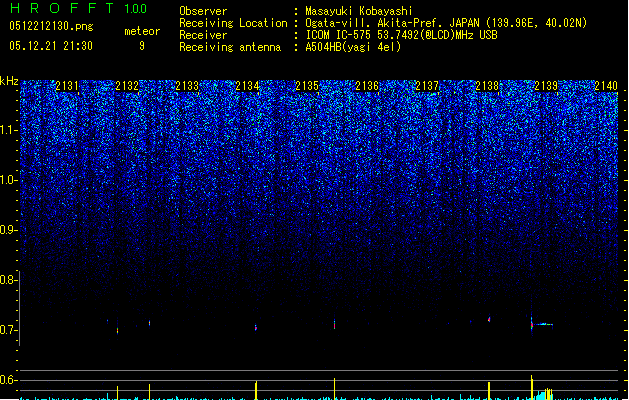Click the 2135 time axis label

point(307,86)
